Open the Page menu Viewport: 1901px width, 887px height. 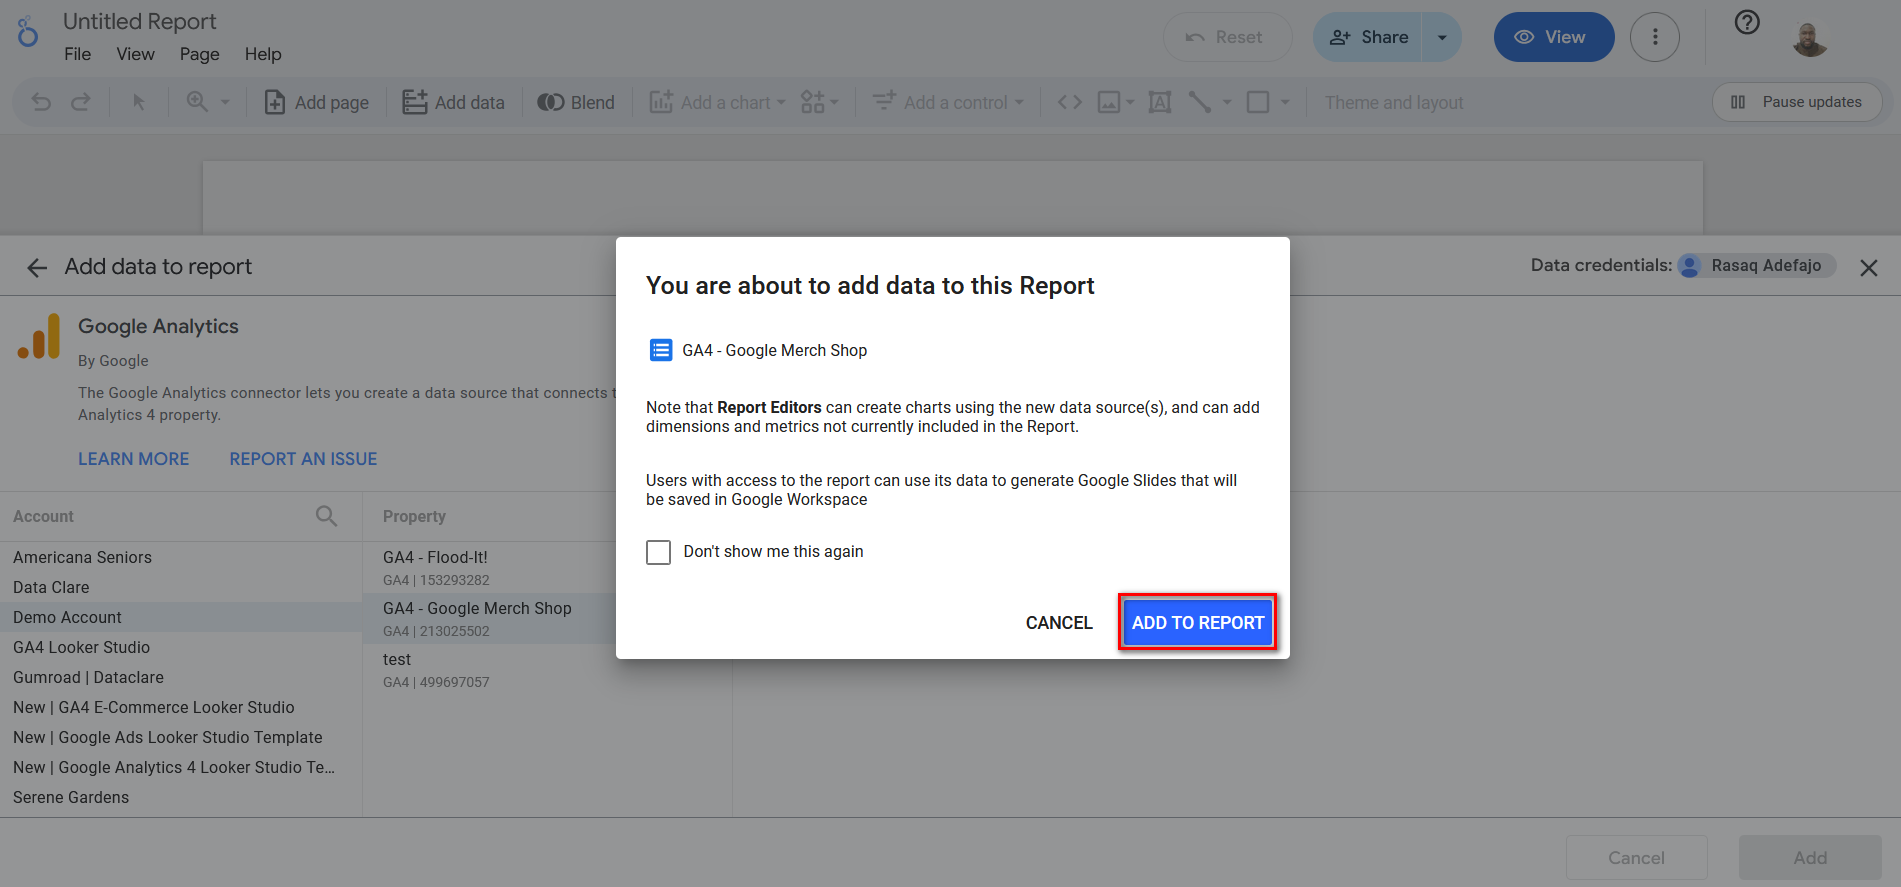coord(199,54)
